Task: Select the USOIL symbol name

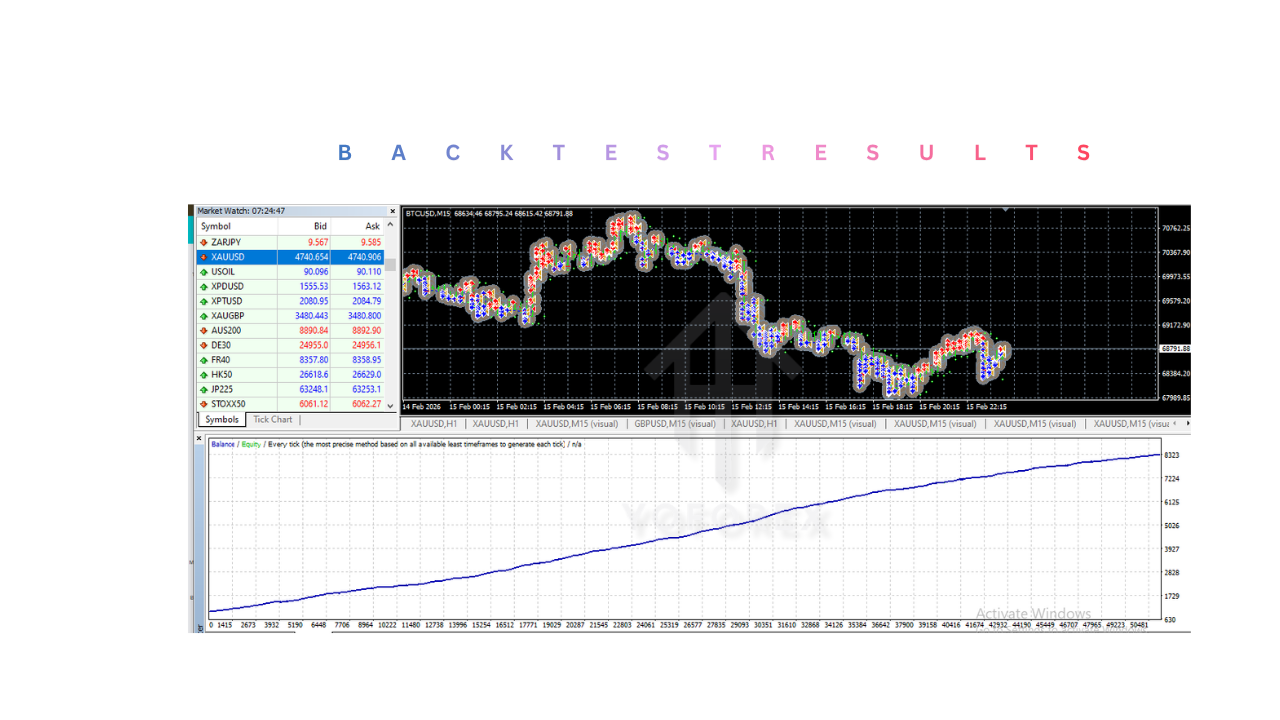Action: point(223,272)
